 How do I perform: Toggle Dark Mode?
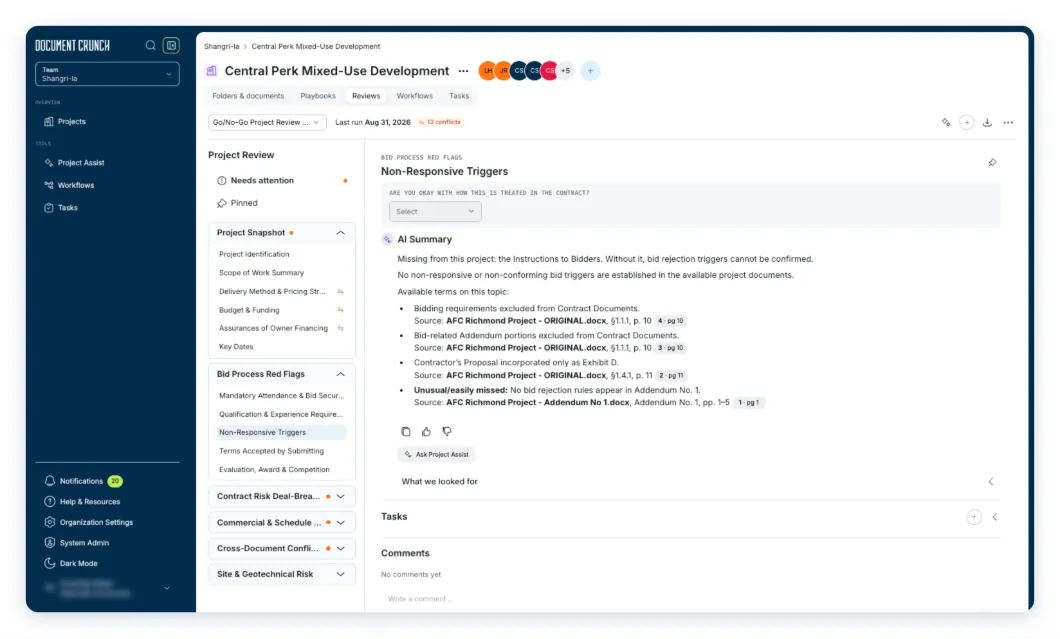[78, 563]
